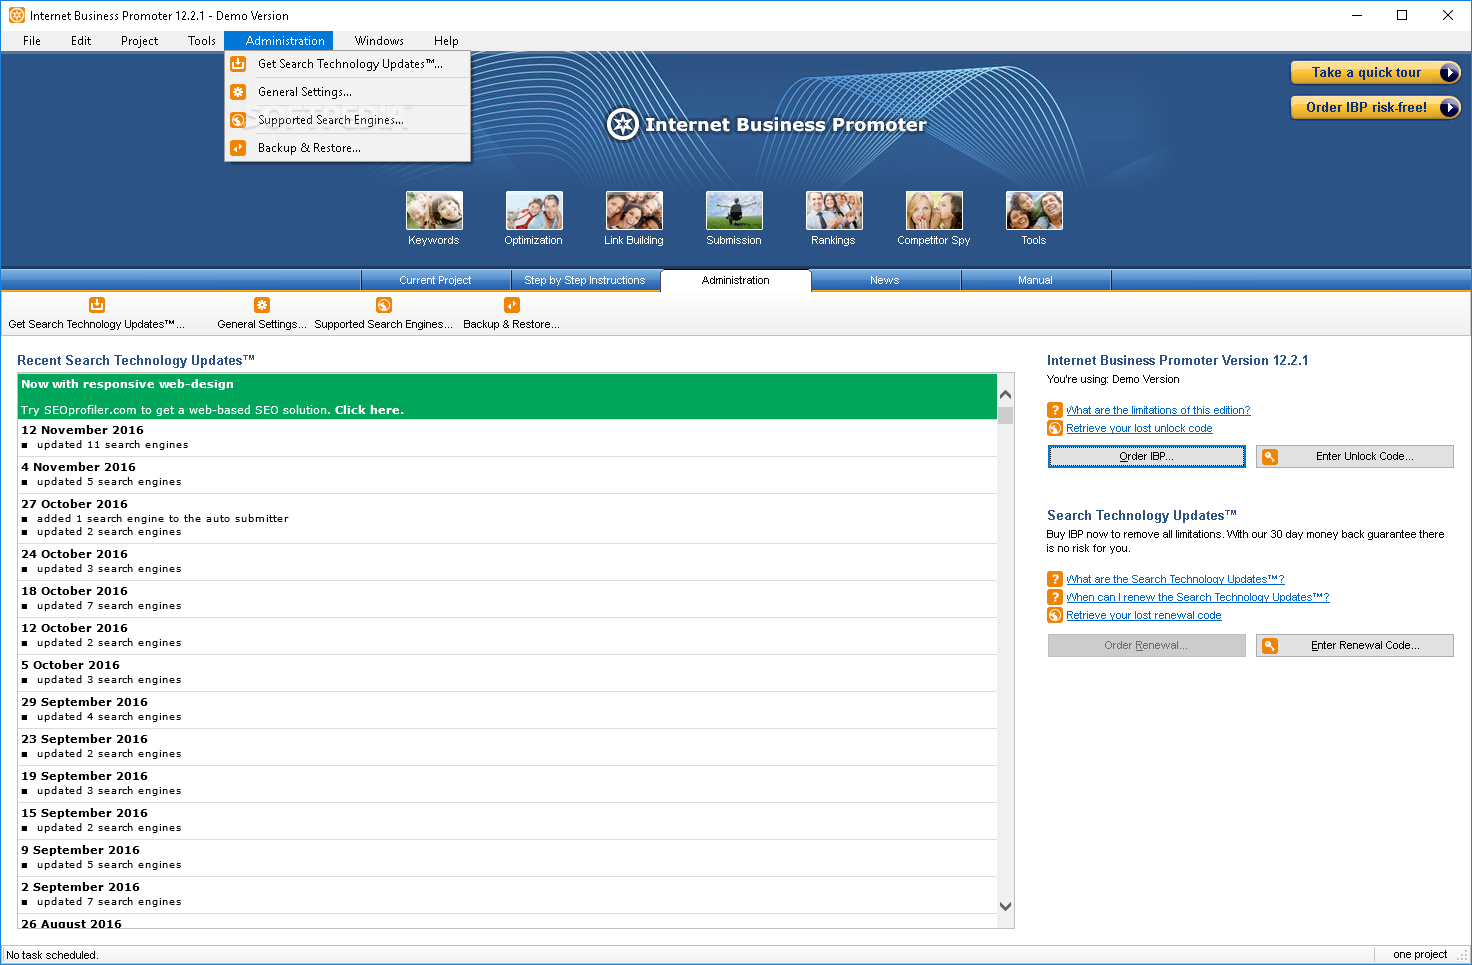
Task: Click the application icon in title bar
Action: coord(17,15)
